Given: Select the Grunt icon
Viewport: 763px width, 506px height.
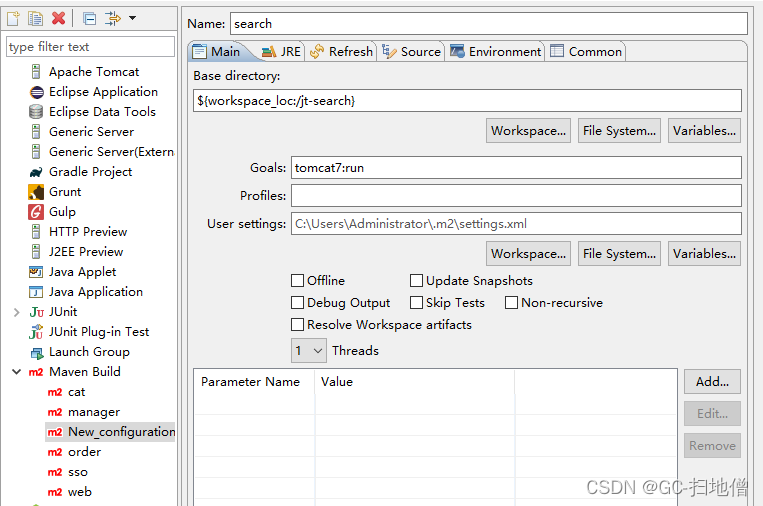Looking at the screenshot, I should [36, 192].
